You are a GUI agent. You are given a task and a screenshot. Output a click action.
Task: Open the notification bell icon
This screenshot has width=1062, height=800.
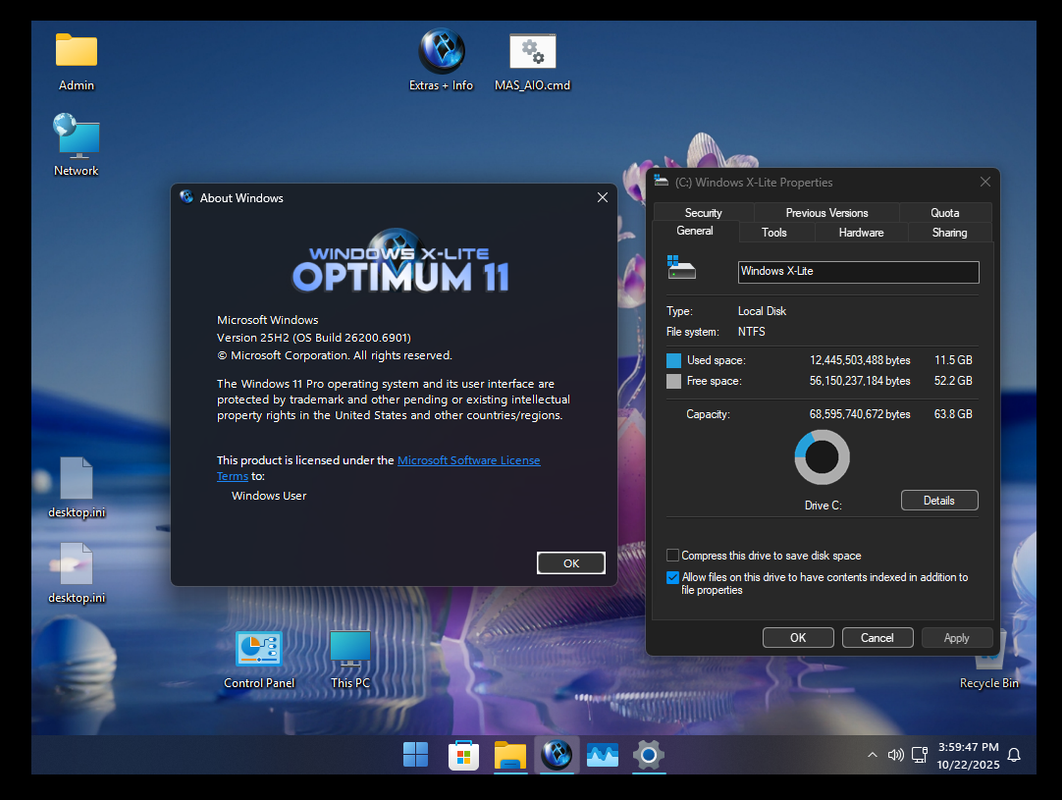(1014, 755)
